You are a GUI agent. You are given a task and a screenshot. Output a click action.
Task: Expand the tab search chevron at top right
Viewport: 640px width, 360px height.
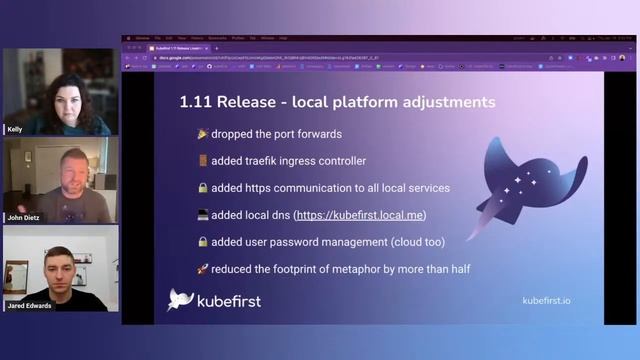point(631,49)
